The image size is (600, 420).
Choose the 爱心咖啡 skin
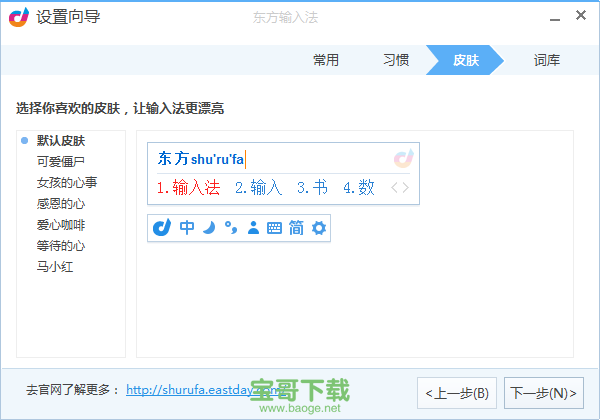(61, 225)
